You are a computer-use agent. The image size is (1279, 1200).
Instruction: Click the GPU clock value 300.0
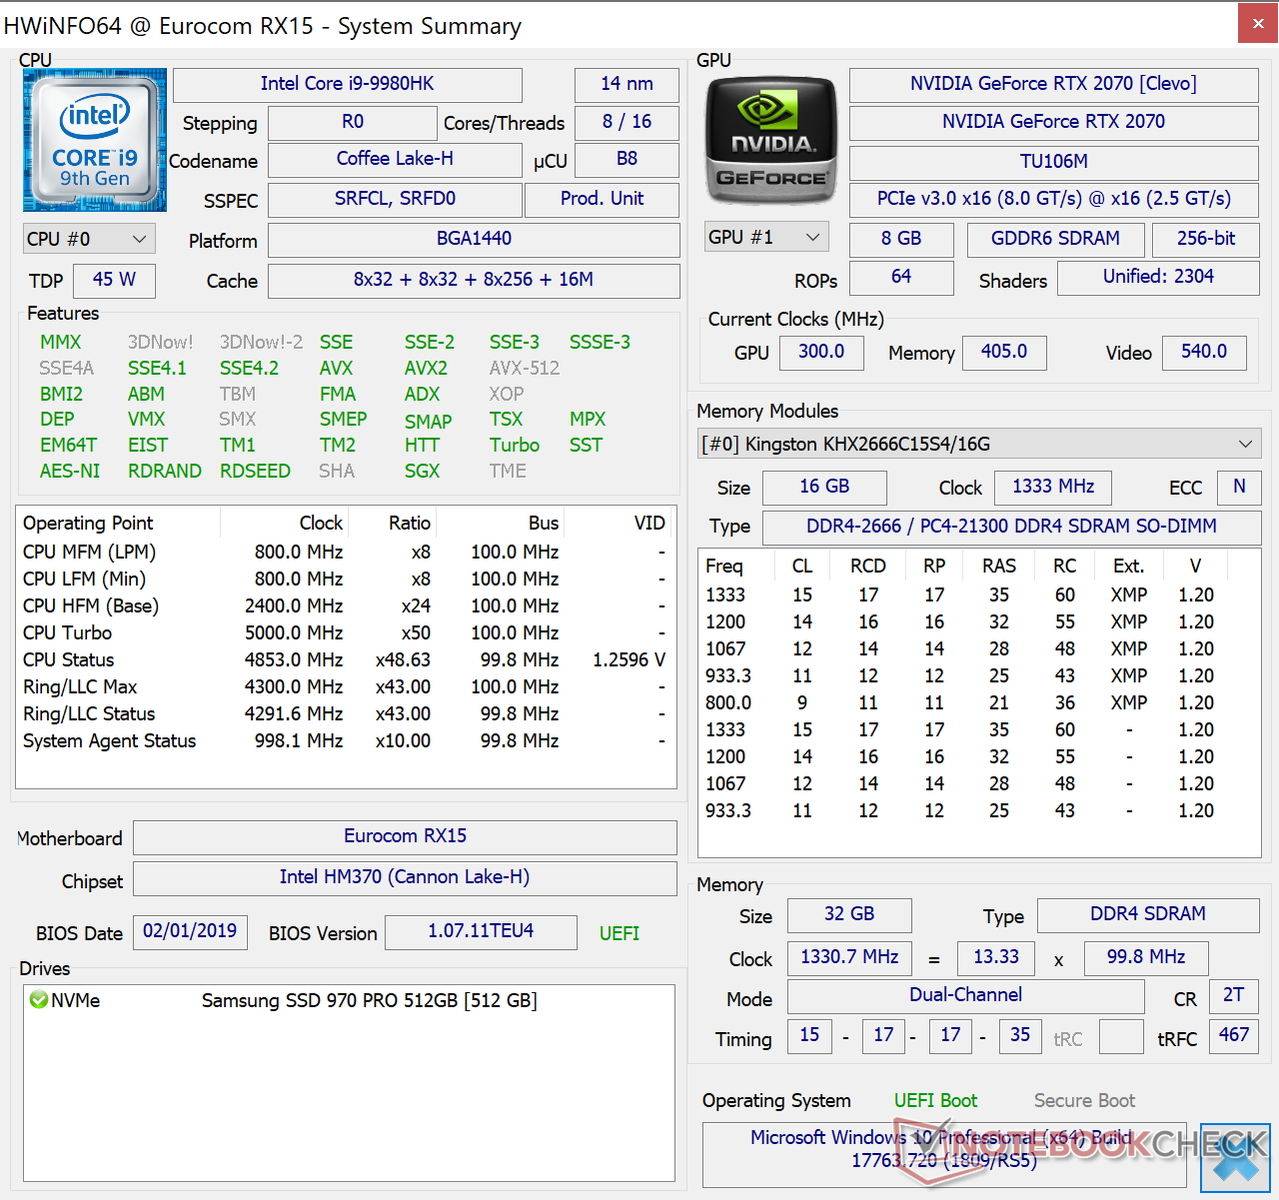[821, 352]
